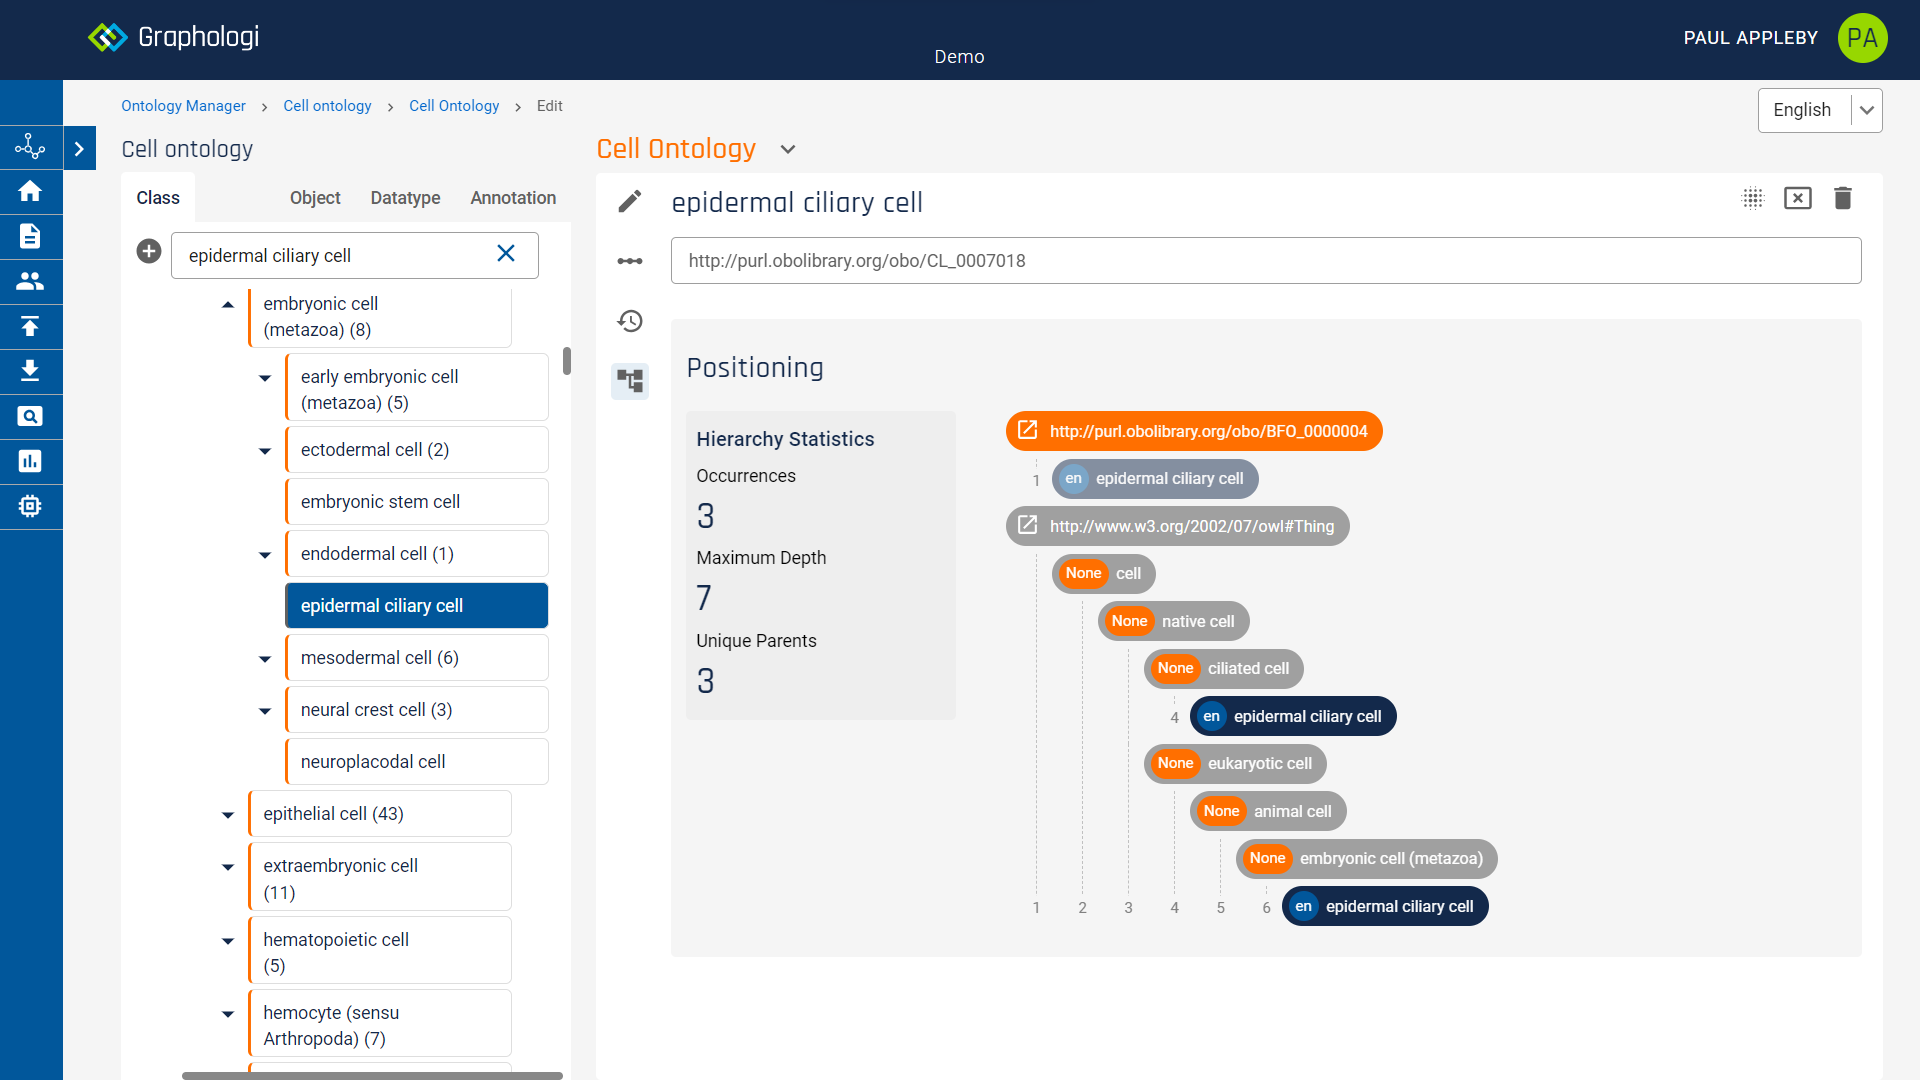Click the sidebar download icon
The height and width of the screenshot is (1080, 1920).
click(x=30, y=371)
